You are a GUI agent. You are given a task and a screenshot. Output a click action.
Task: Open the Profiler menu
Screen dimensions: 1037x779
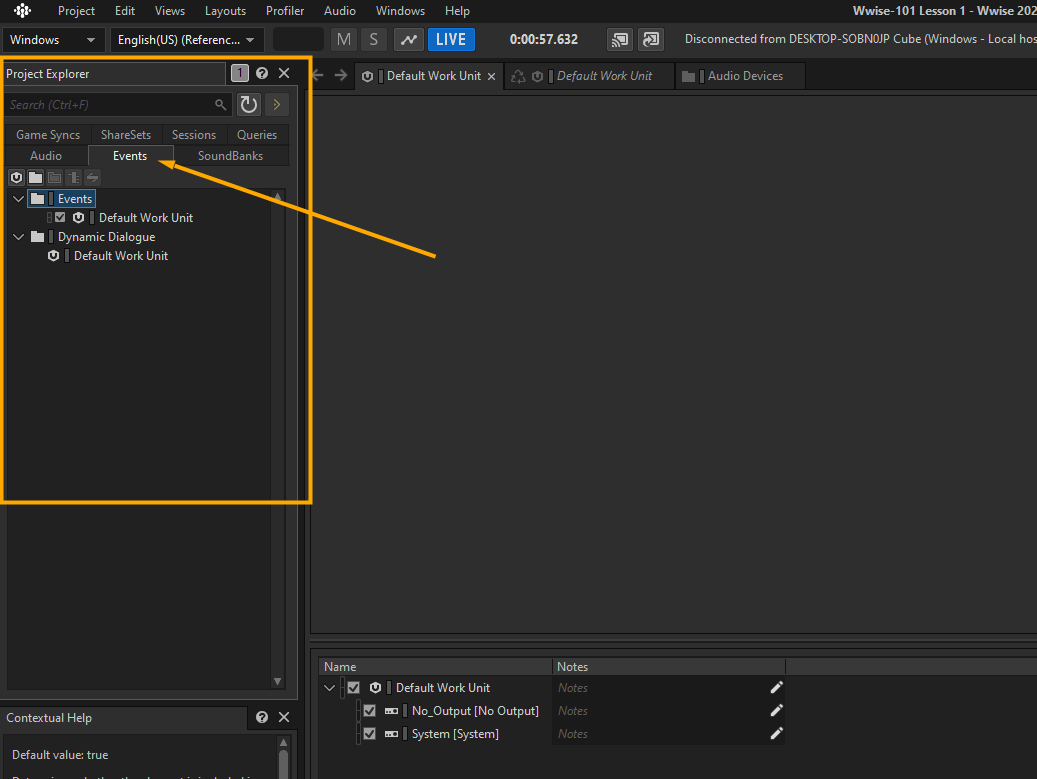[x=284, y=11]
